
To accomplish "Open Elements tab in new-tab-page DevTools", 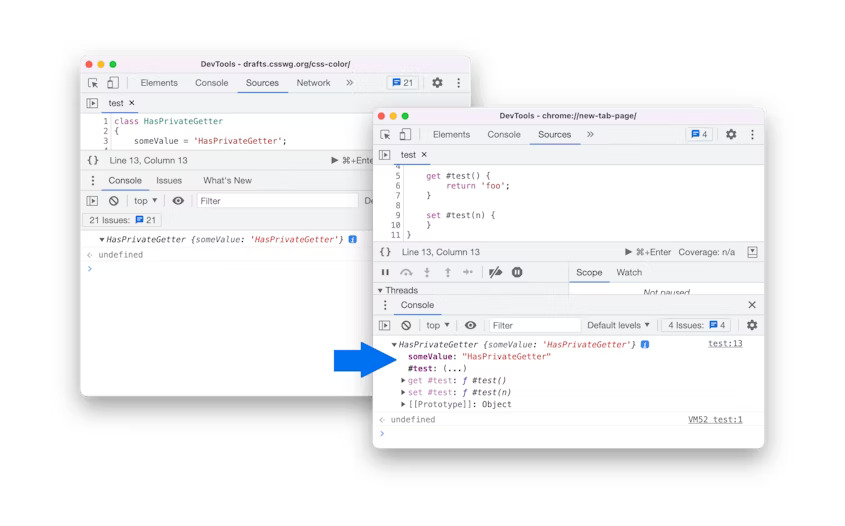I will point(451,135).
